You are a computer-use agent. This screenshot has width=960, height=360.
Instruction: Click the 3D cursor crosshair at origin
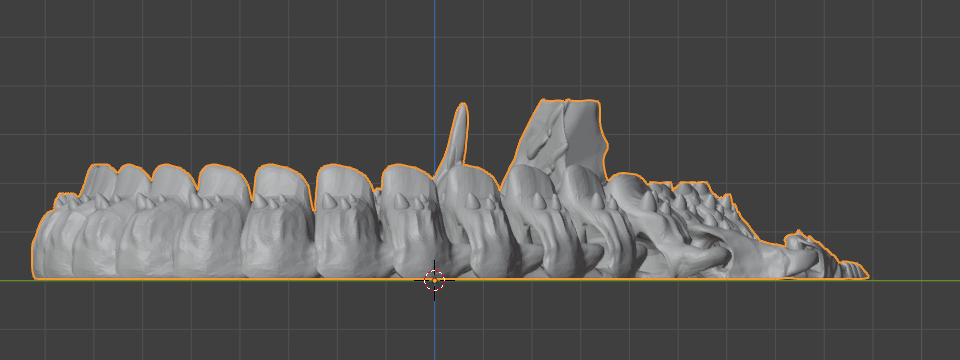point(434,280)
